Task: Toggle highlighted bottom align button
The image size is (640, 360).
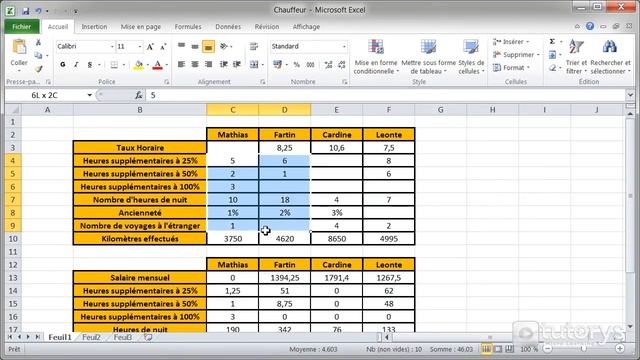Action: pos(208,47)
